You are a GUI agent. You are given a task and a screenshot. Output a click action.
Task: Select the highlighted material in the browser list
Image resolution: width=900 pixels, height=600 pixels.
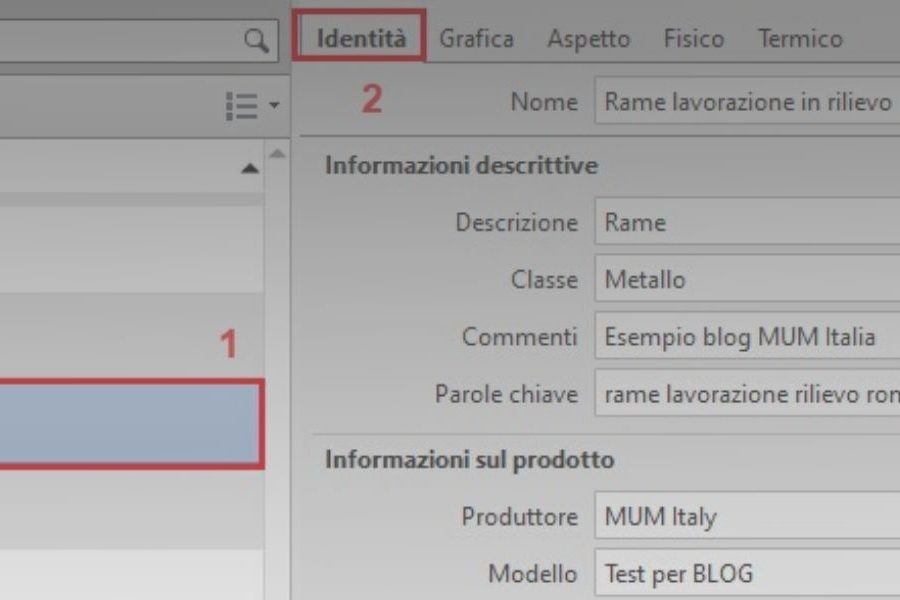(x=130, y=424)
